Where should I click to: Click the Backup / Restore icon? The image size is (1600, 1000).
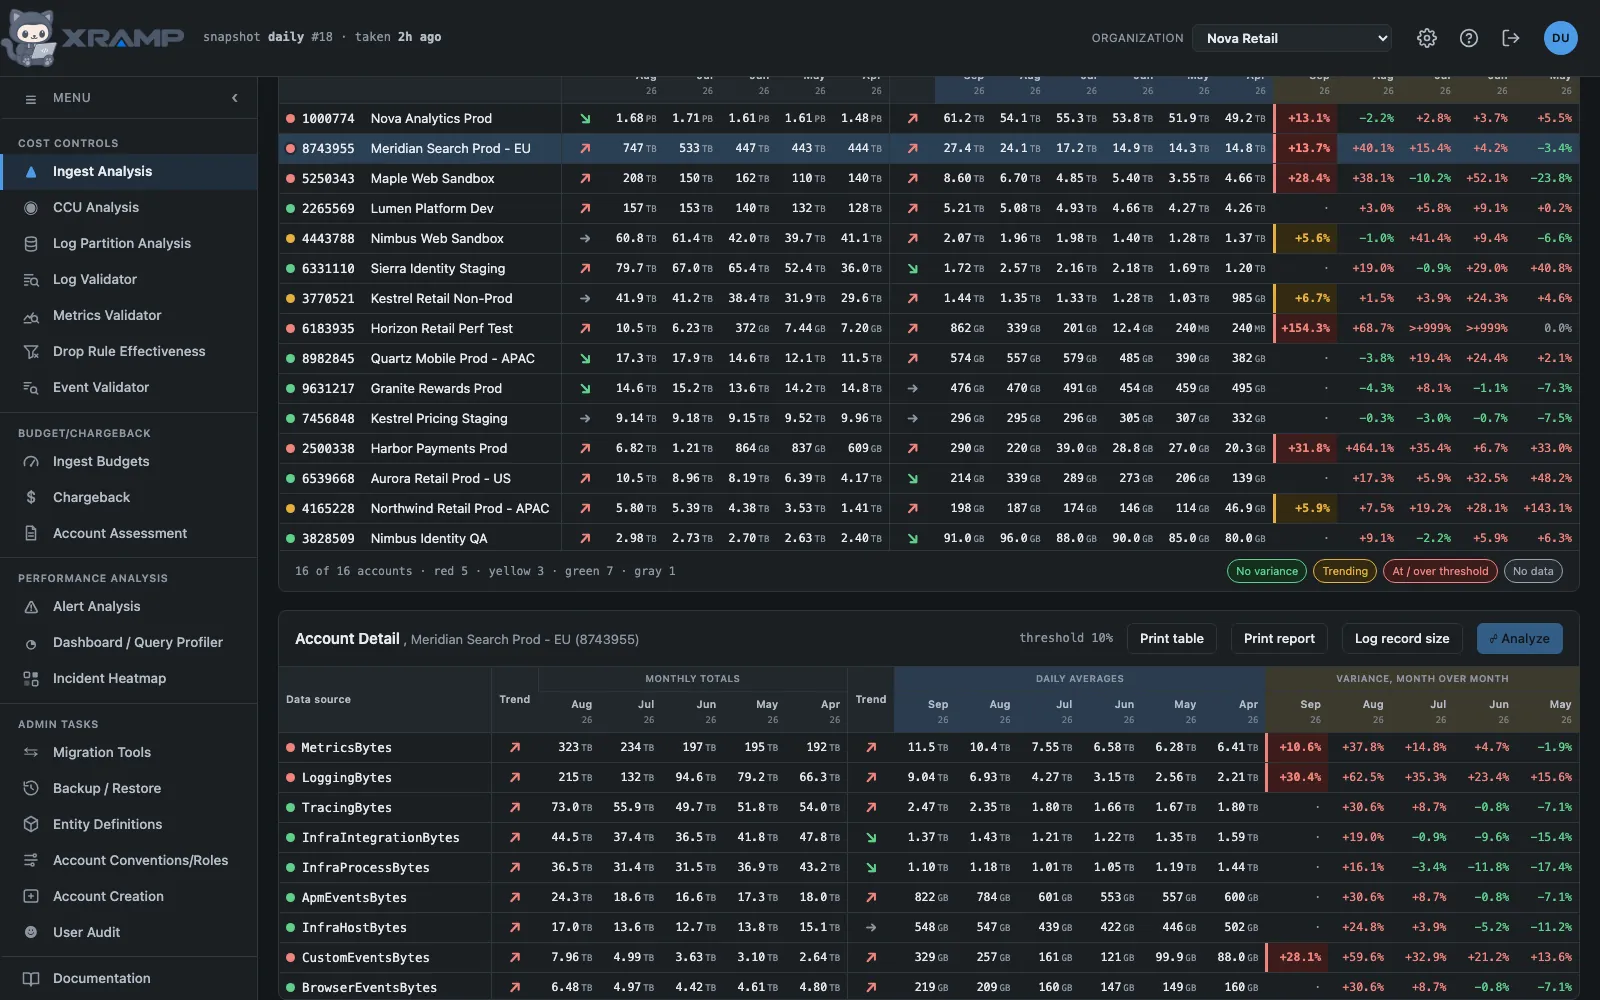31,789
